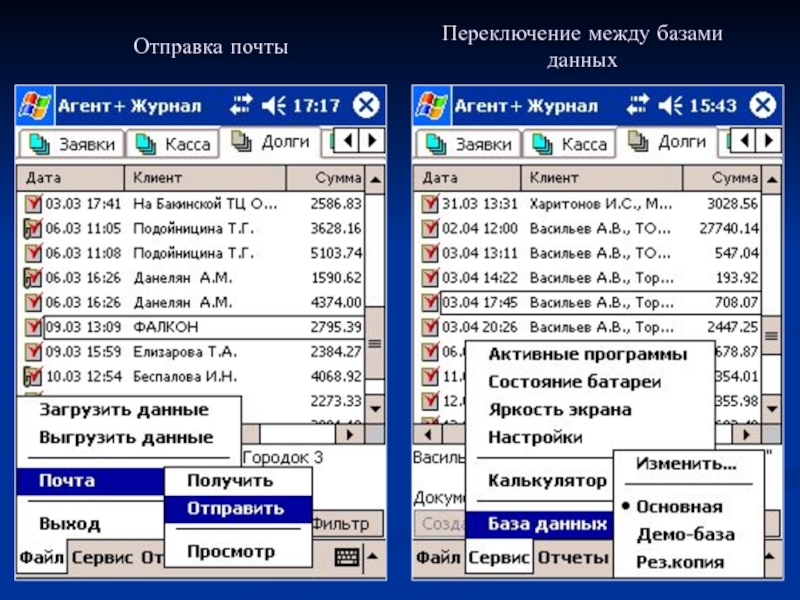Sort by Сумма column in left window

[x=326, y=178]
